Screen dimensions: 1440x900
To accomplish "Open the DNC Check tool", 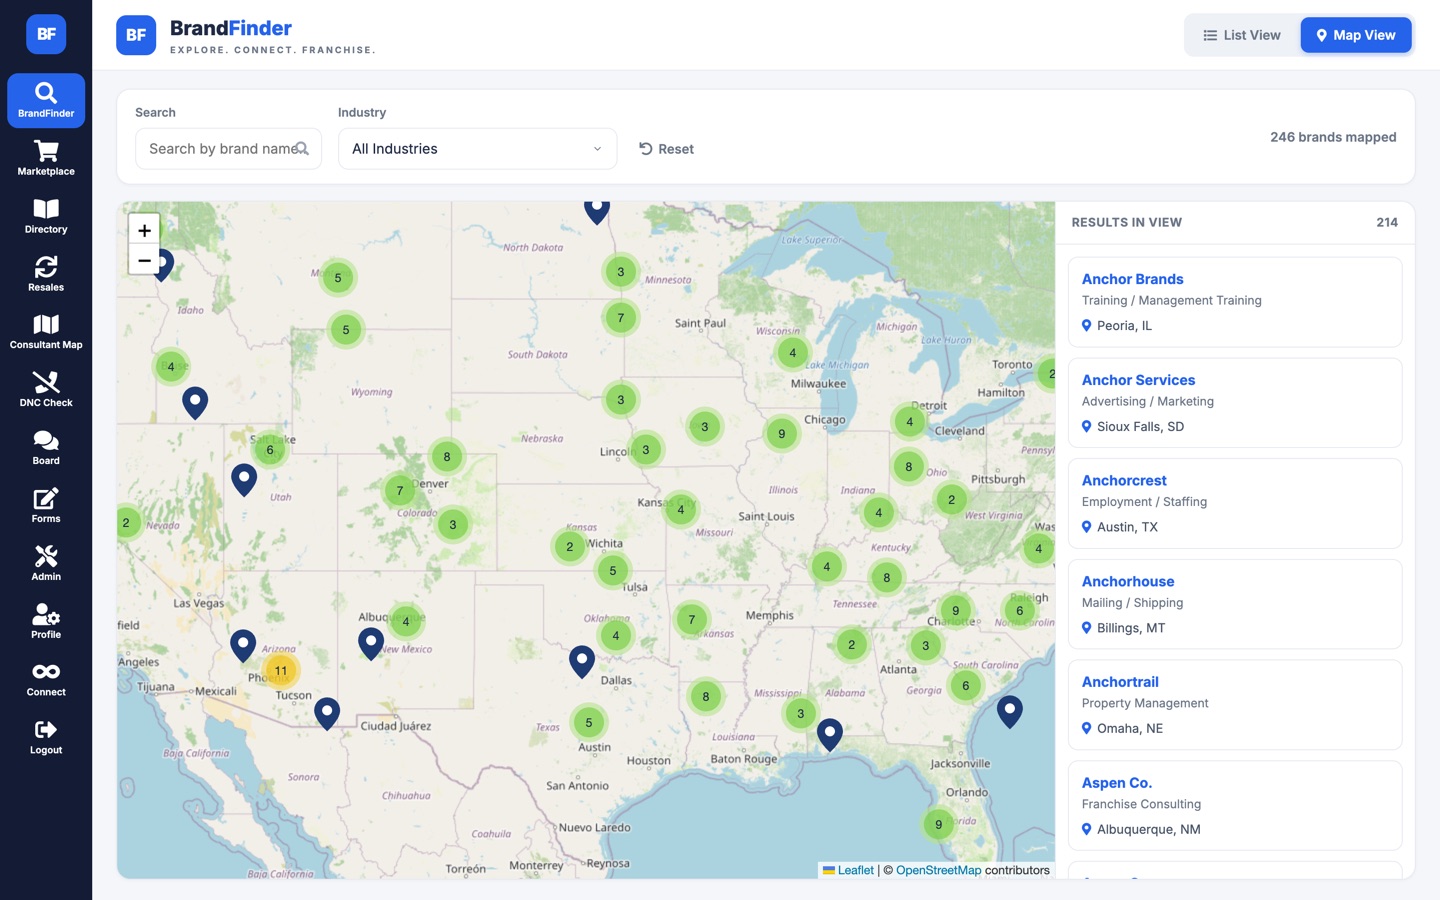I will [x=46, y=390].
